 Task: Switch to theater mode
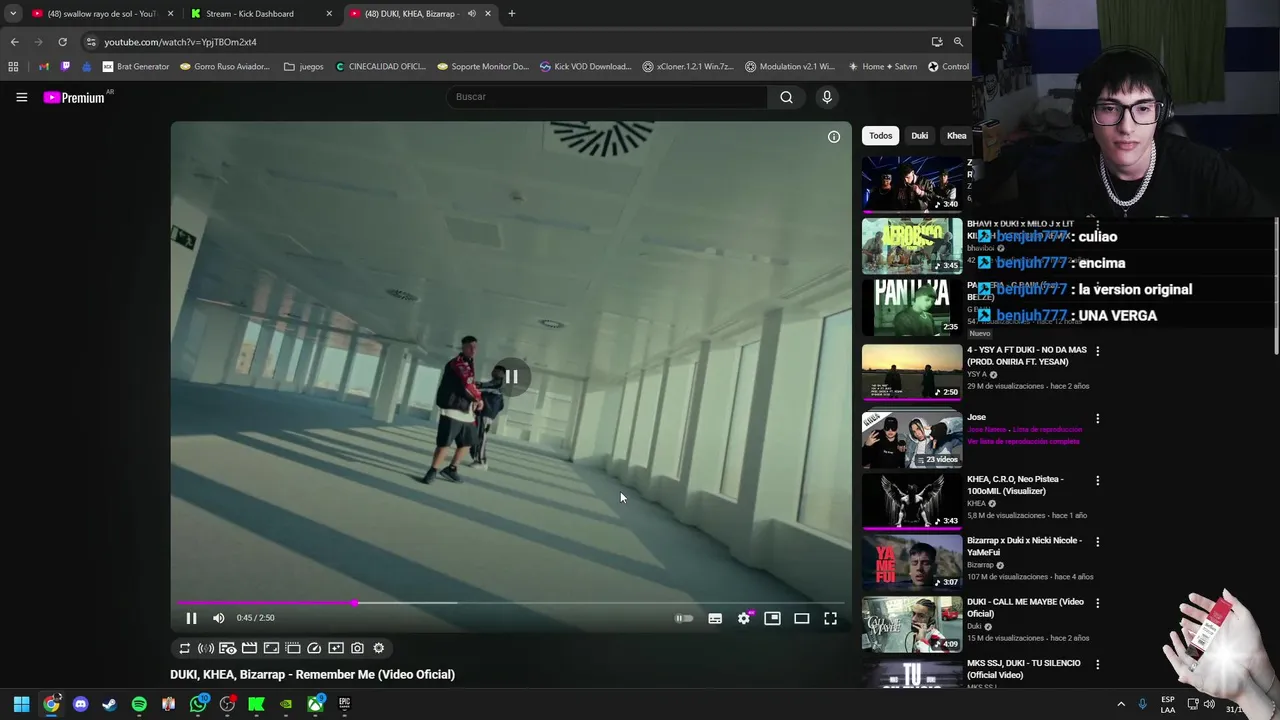pyautogui.click(x=801, y=618)
